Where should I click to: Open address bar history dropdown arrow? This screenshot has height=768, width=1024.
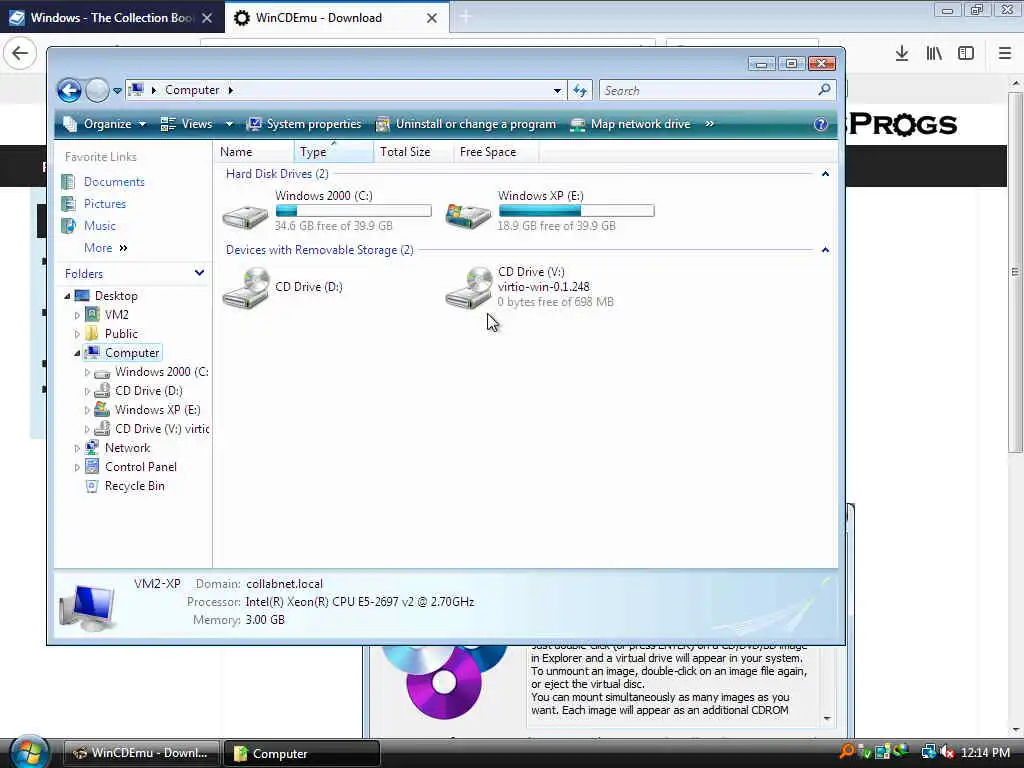557,91
